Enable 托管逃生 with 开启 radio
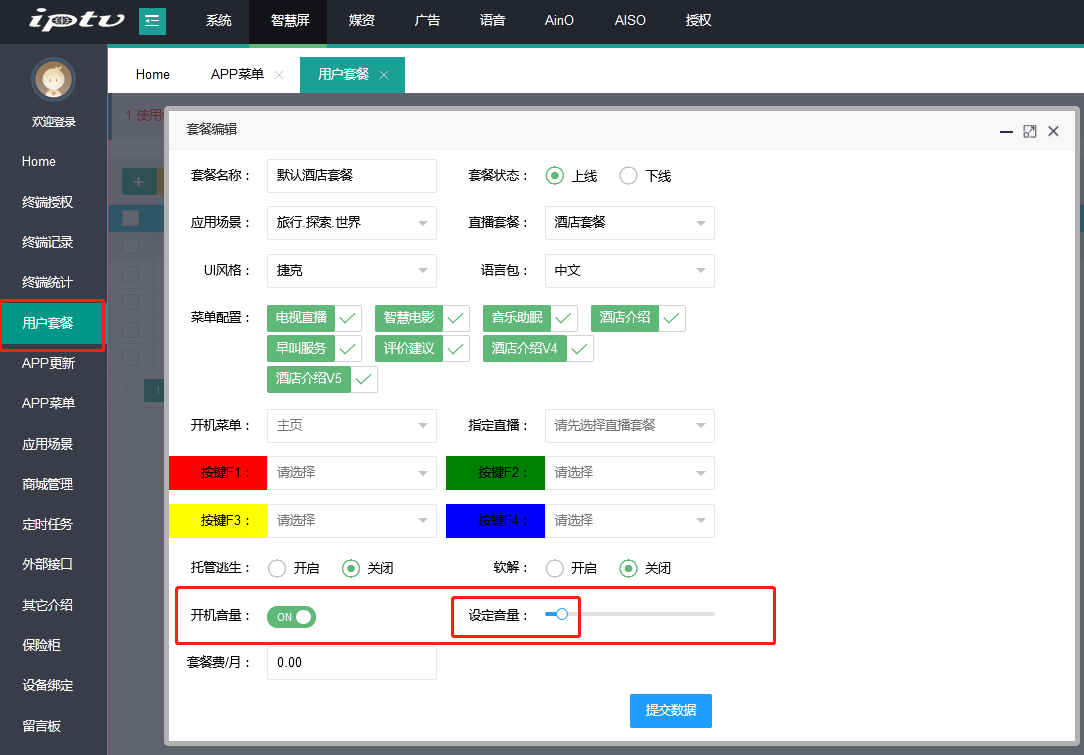This screenshot has height=755, width=1084. click(277, 568)
